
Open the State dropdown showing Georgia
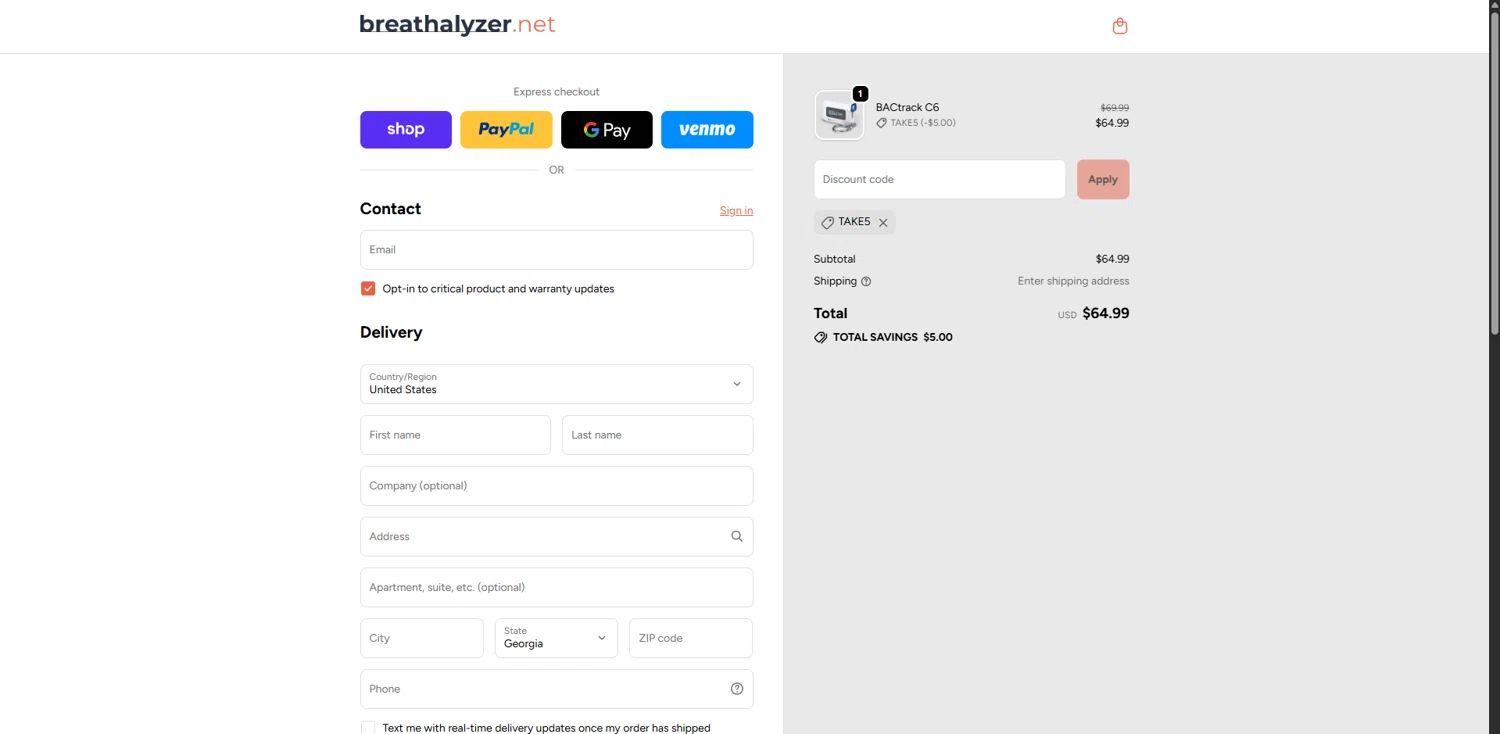click(556, 638)
